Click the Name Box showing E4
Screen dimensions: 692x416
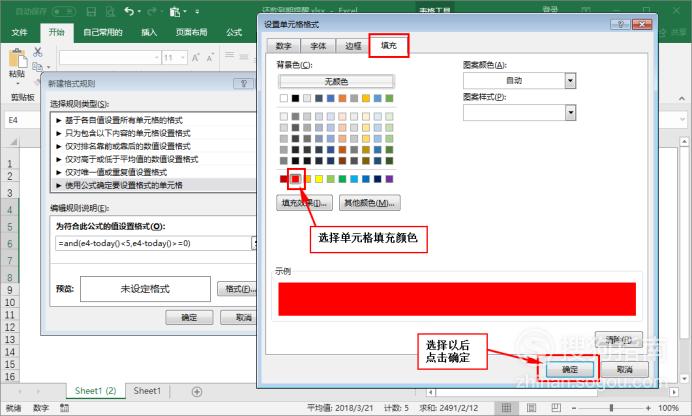point(23,120)
